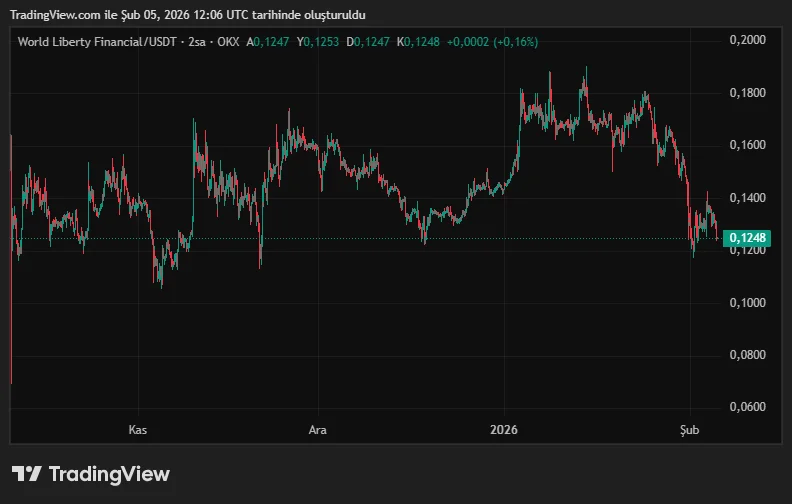Click the TradingView wordmark text
Screen dimensions: 792x504
109,474
